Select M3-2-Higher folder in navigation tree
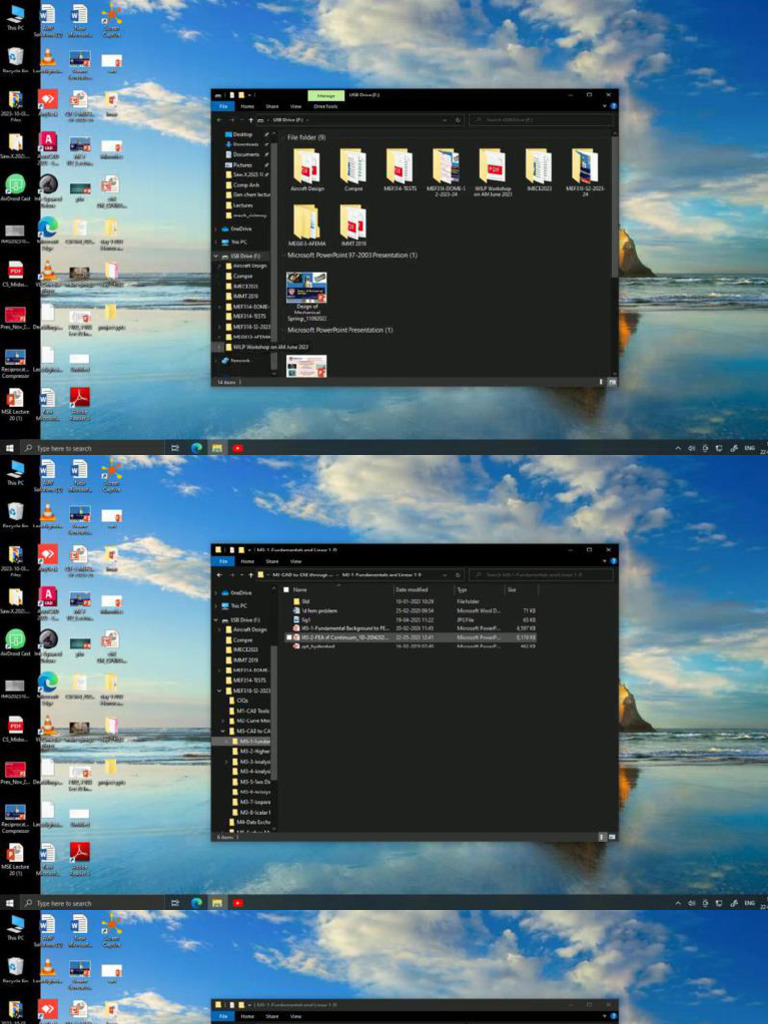The height and width of the screenshot is (1024, 768). coord(251,752)
